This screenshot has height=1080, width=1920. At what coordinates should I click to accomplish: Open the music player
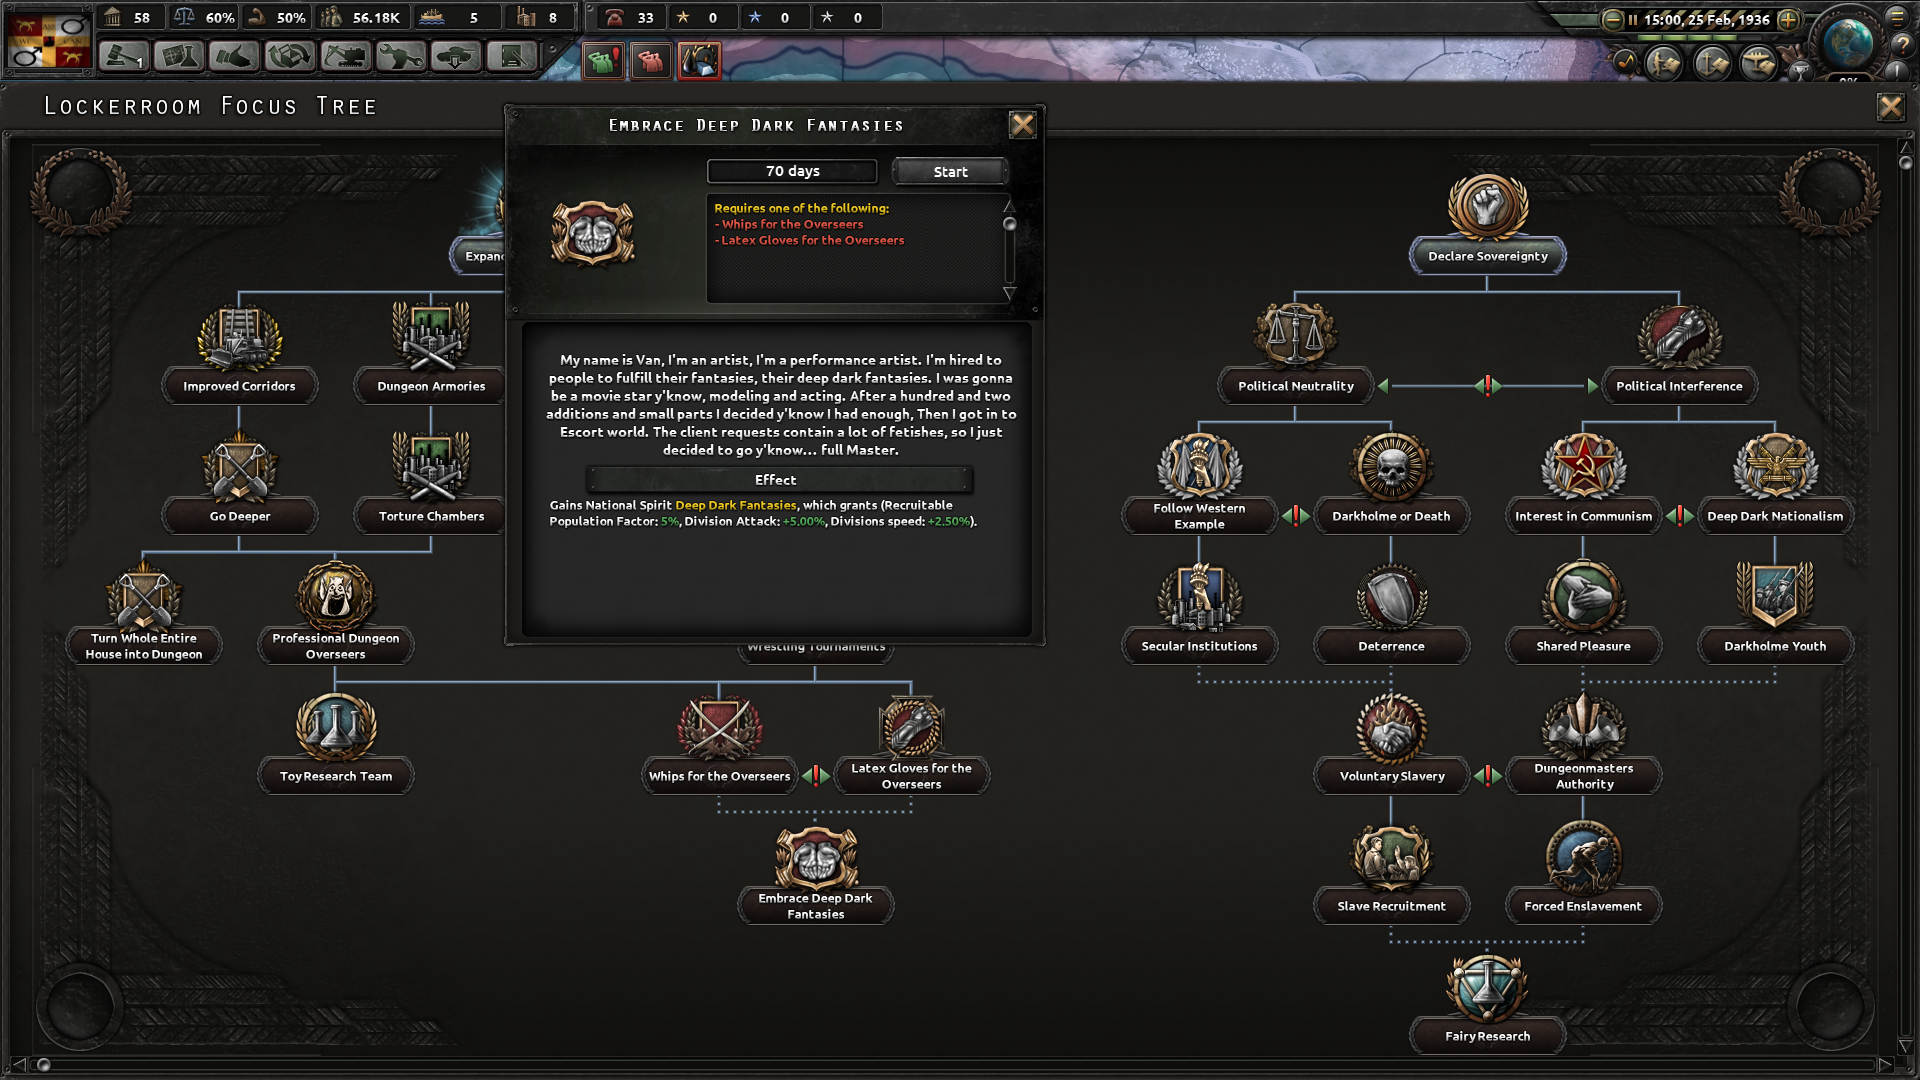click(1625, 62)
